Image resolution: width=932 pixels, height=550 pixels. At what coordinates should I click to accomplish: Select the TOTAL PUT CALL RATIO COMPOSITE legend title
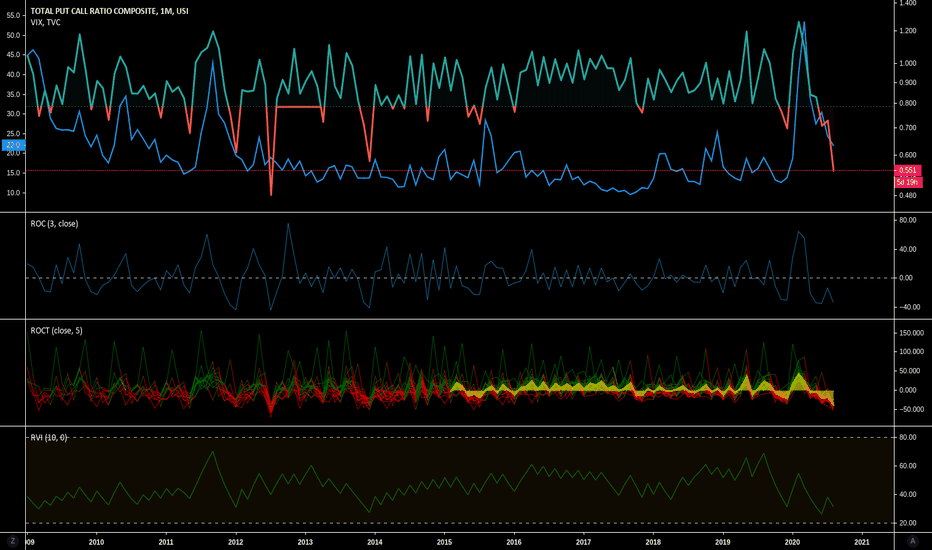click(109, 11)
